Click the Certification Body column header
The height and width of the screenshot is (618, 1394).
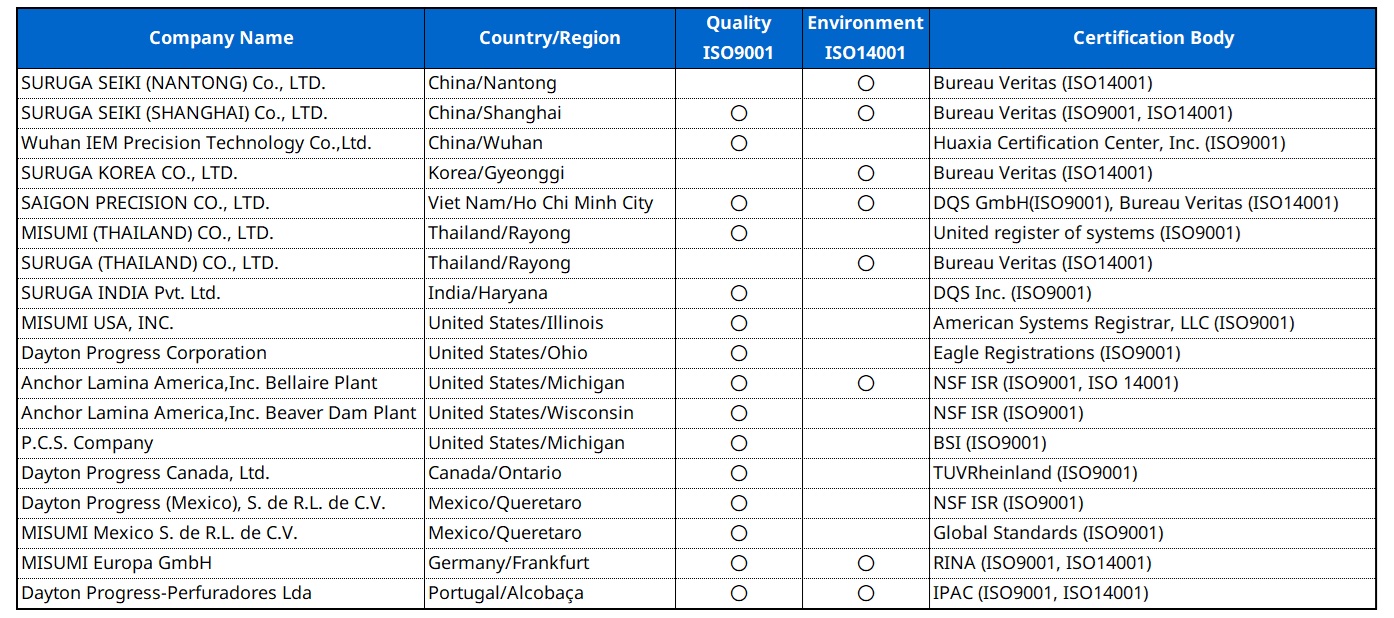(1153, 38)
